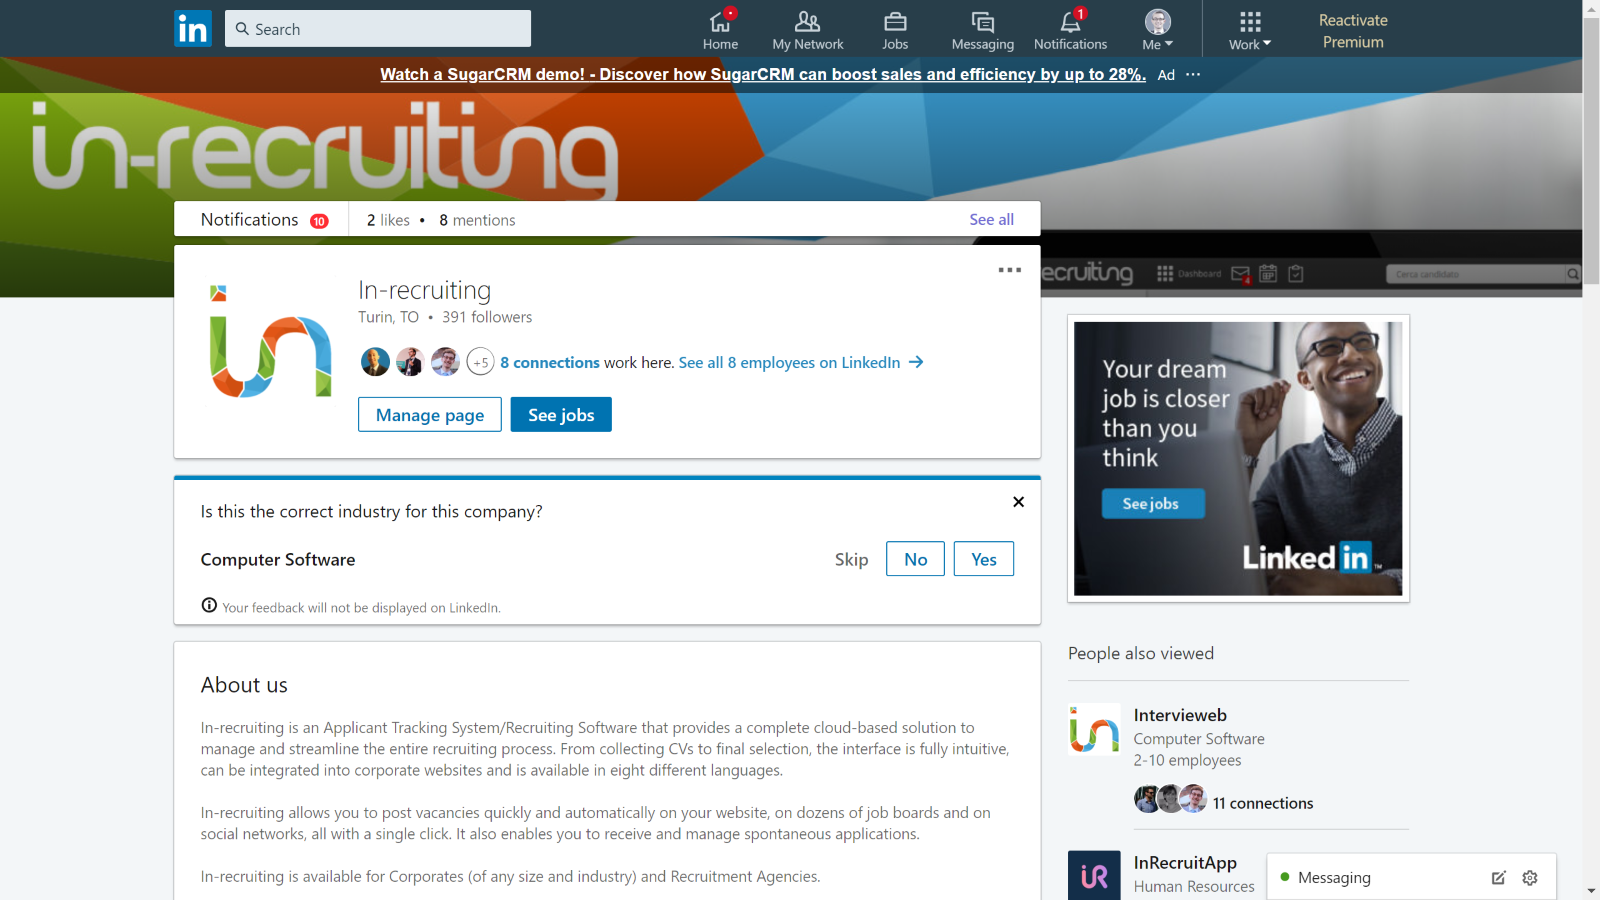This screenshot has height=900, width=1600.
Task: Click into the Search field
Action: [x=378, y=29]
